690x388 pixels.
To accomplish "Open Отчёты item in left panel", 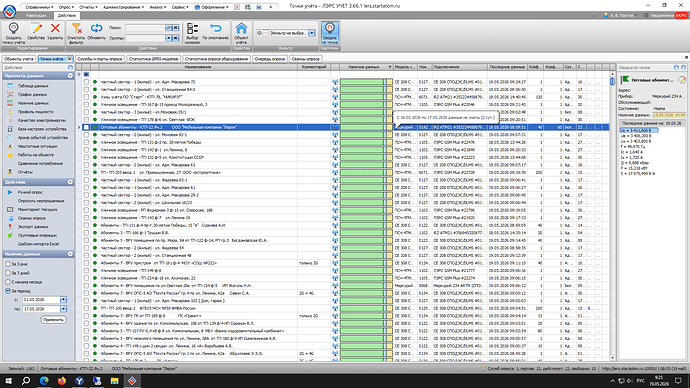I will tap(26, 172).
